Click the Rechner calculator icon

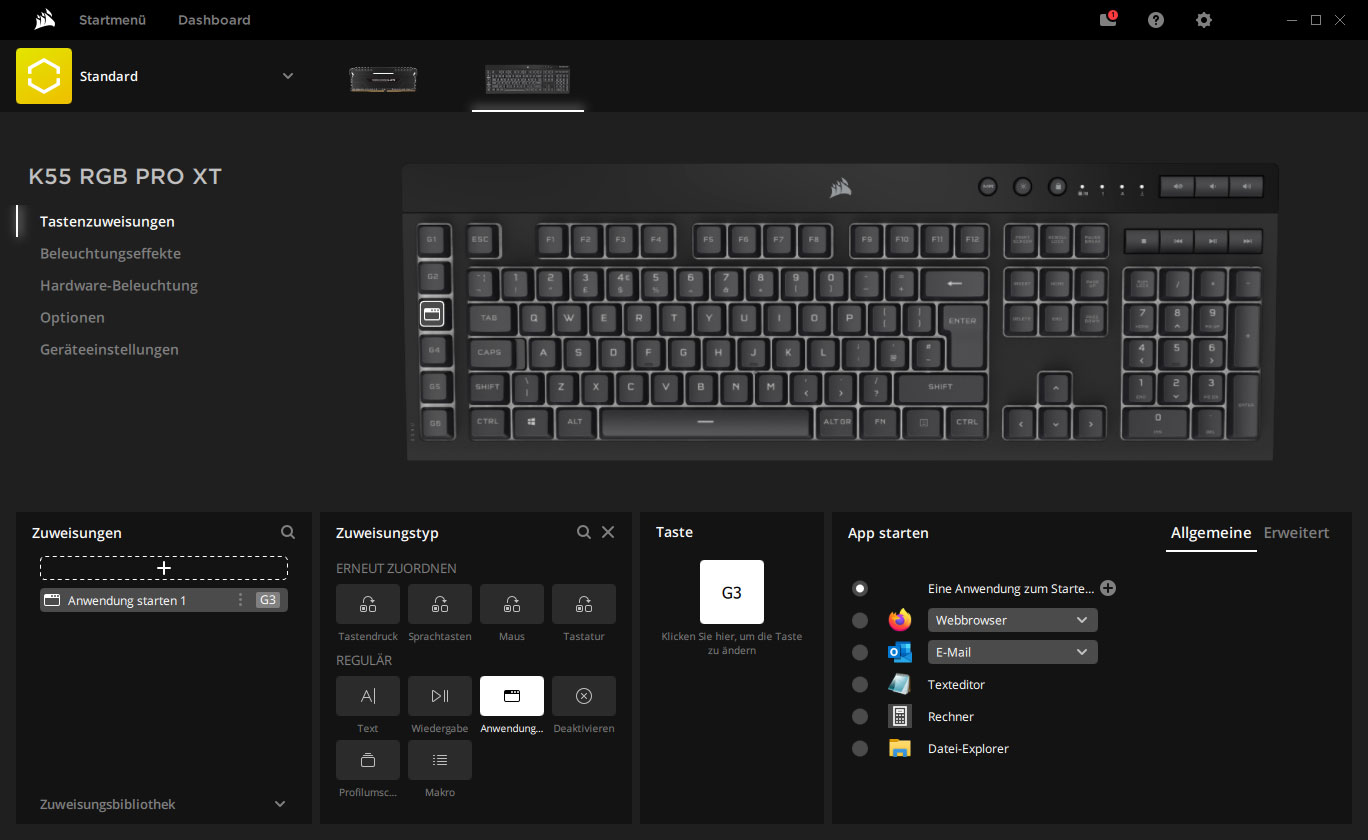[900, 716]
